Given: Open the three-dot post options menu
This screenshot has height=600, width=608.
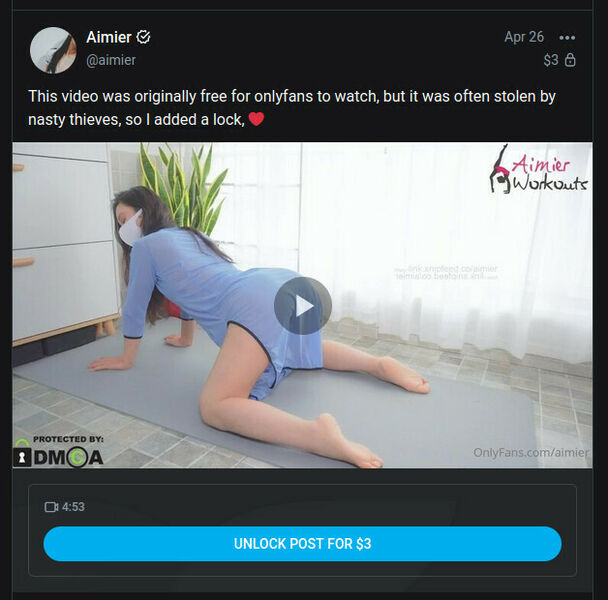Looking at the screenshot, I should pos(567,38).
